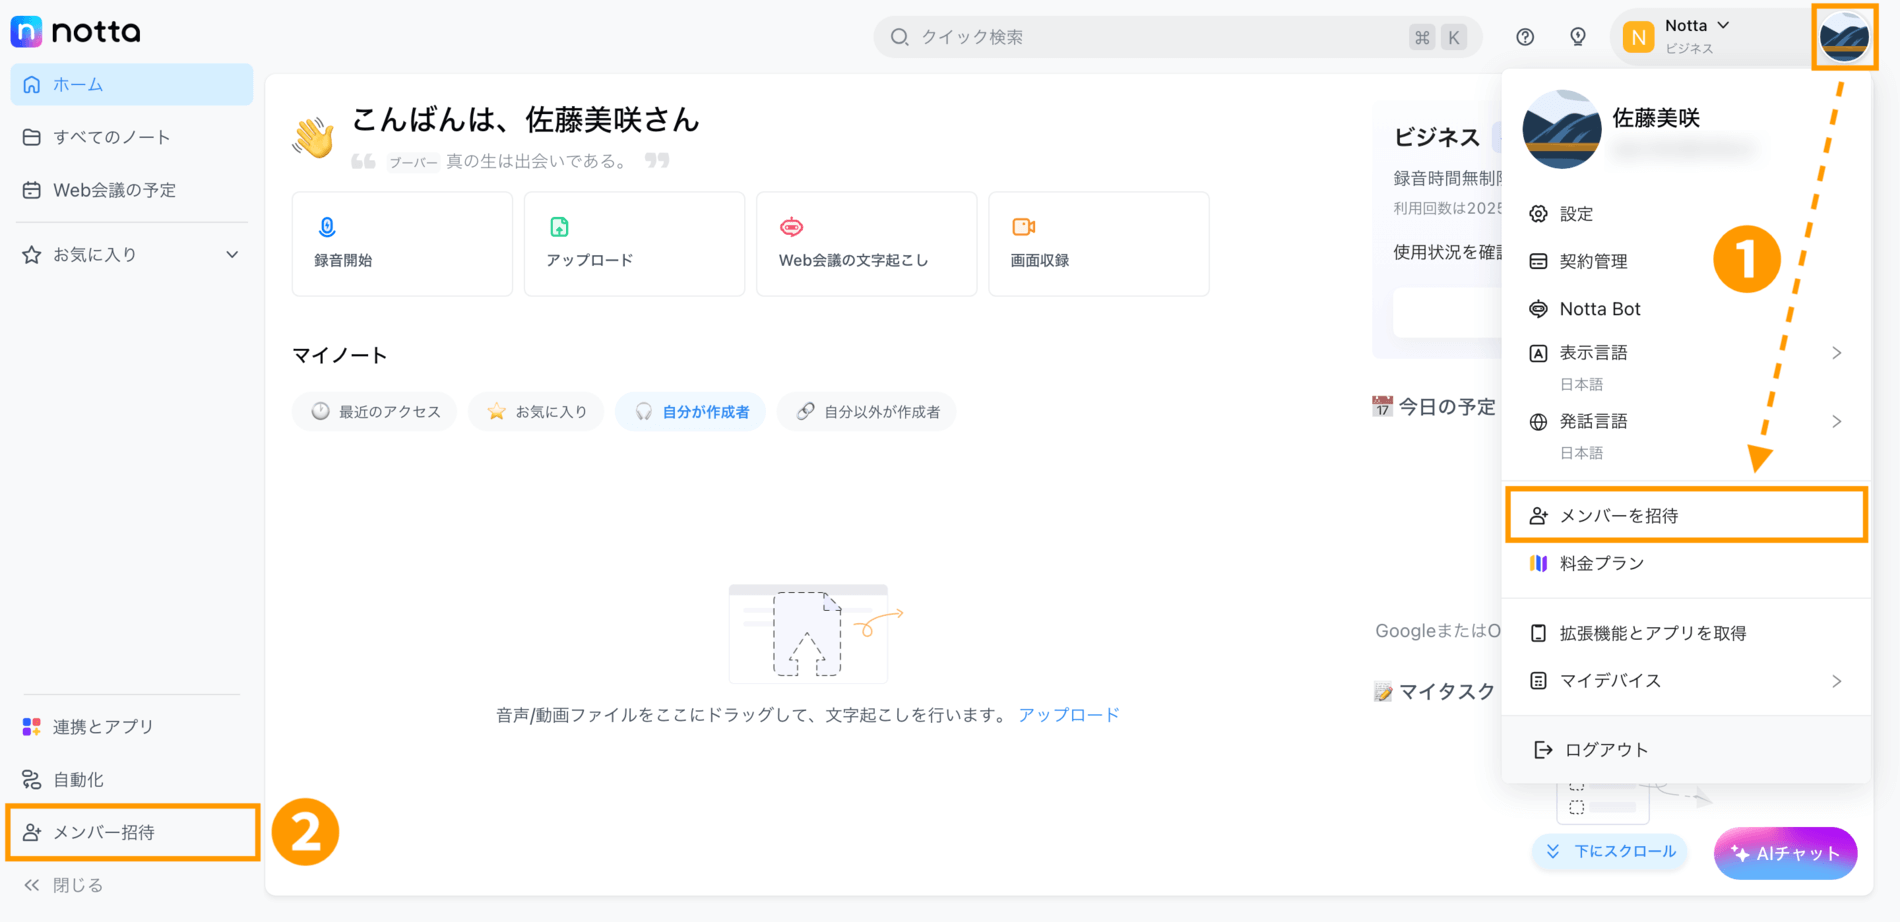Open 自動化 in sidebar
This screenshot has height=922, width=1900.
[x=131, y=779]
